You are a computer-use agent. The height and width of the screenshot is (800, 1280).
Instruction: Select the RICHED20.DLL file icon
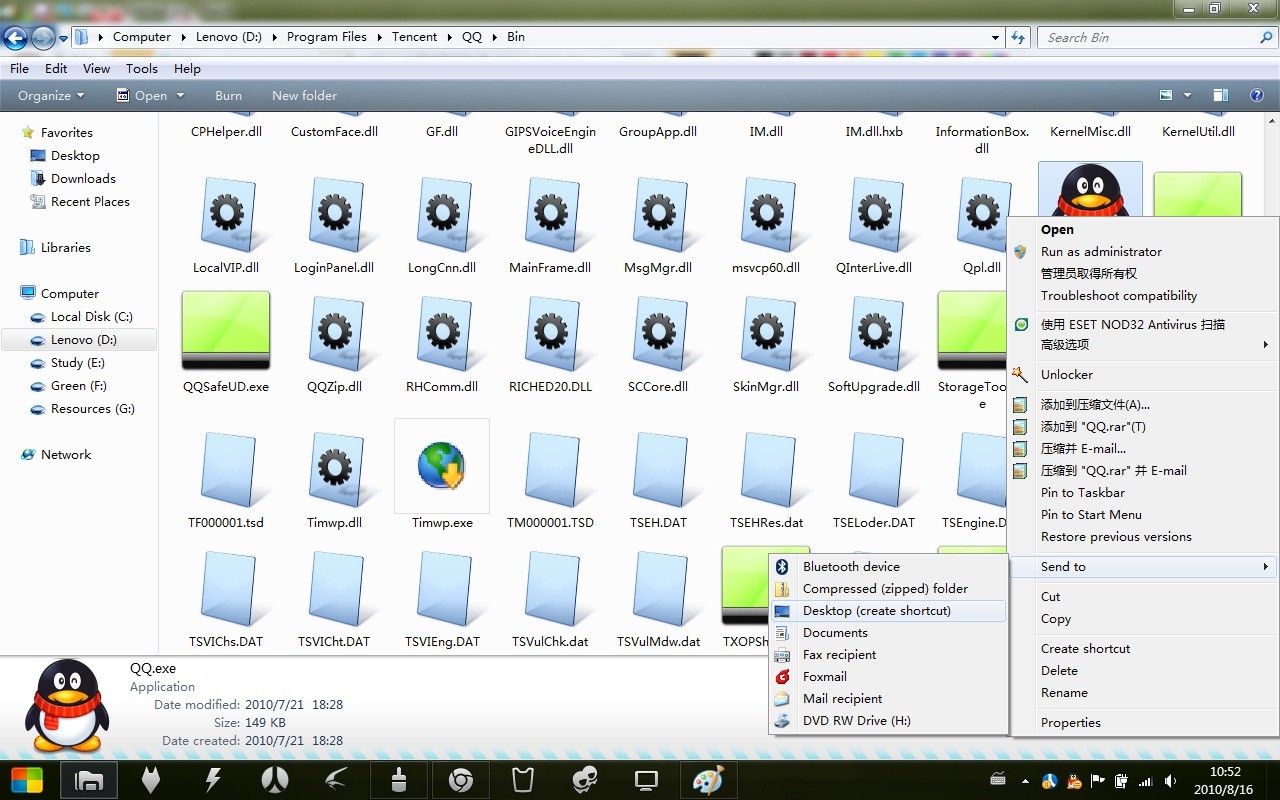coord(550,333)
